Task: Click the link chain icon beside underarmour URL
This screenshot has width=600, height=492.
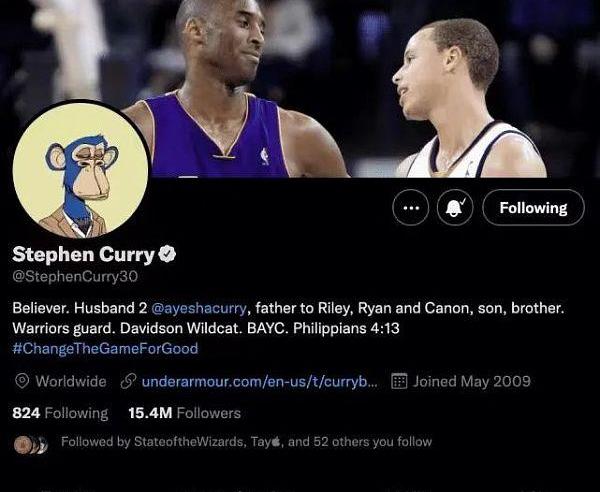Action: 129,381
